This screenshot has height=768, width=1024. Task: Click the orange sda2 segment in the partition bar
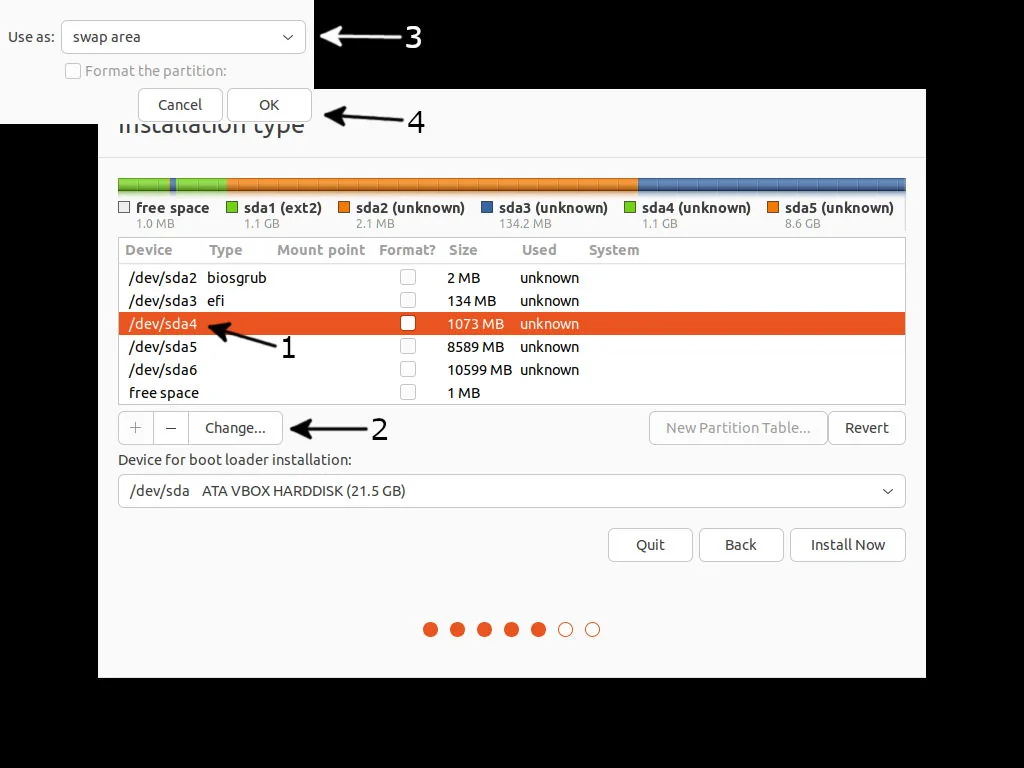430,184
